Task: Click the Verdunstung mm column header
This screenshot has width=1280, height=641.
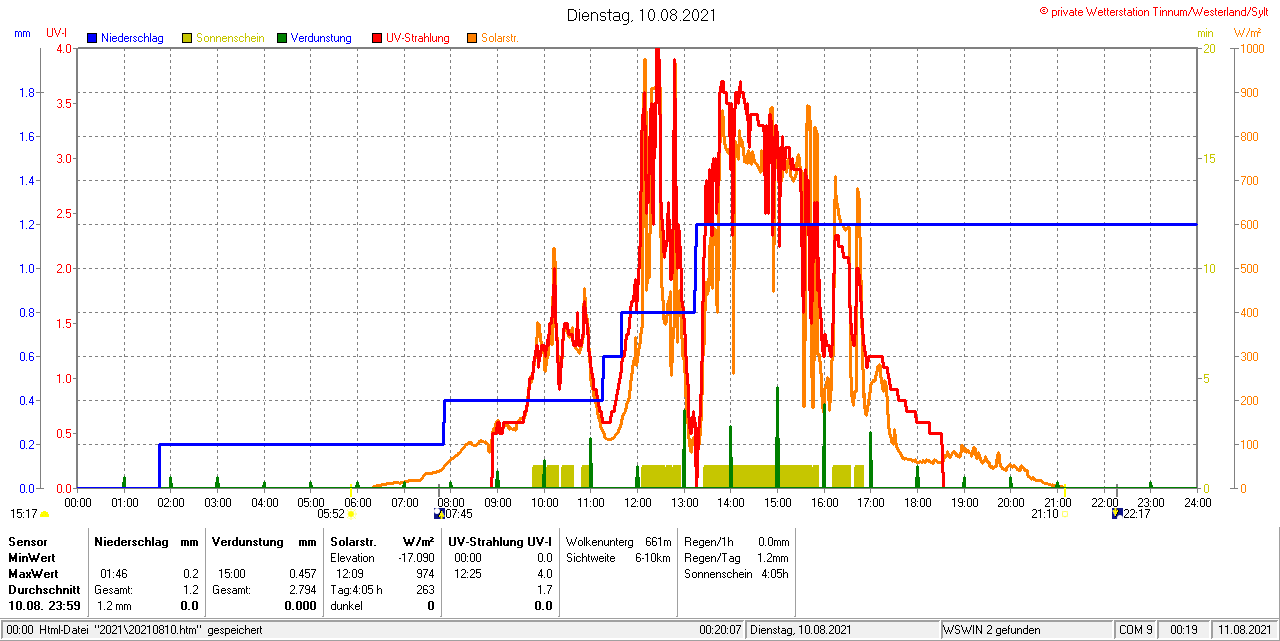Action: tap(264, 542)
